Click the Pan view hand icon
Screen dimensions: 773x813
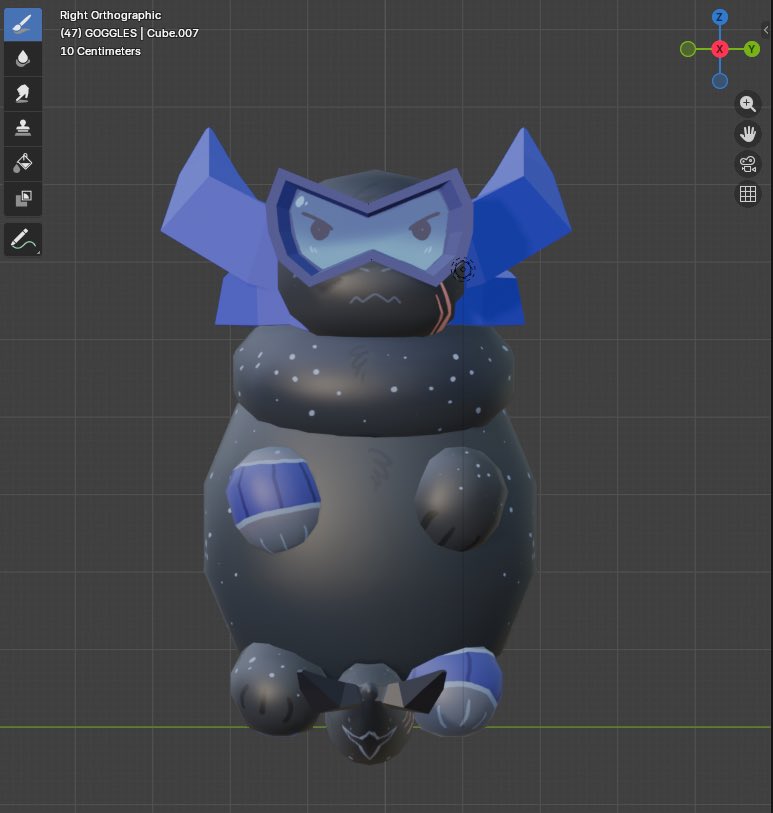[x=748, y=134]
